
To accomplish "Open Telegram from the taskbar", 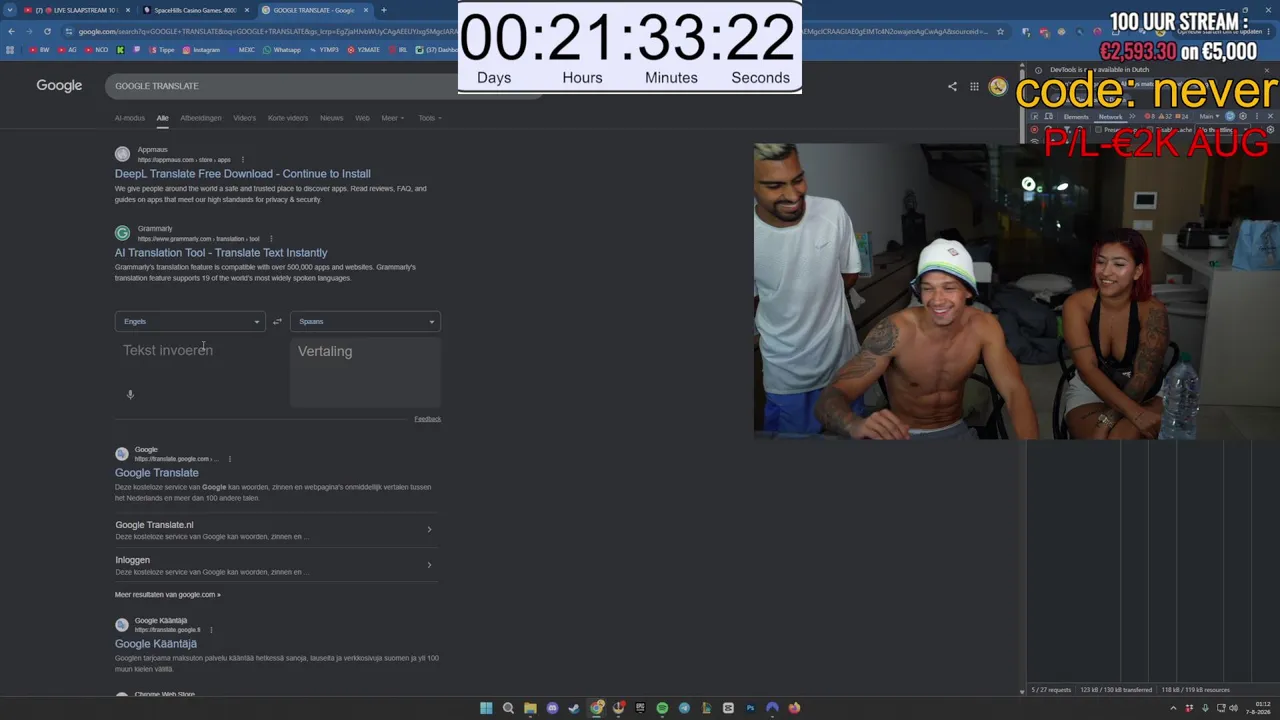I will click(684, 708).
